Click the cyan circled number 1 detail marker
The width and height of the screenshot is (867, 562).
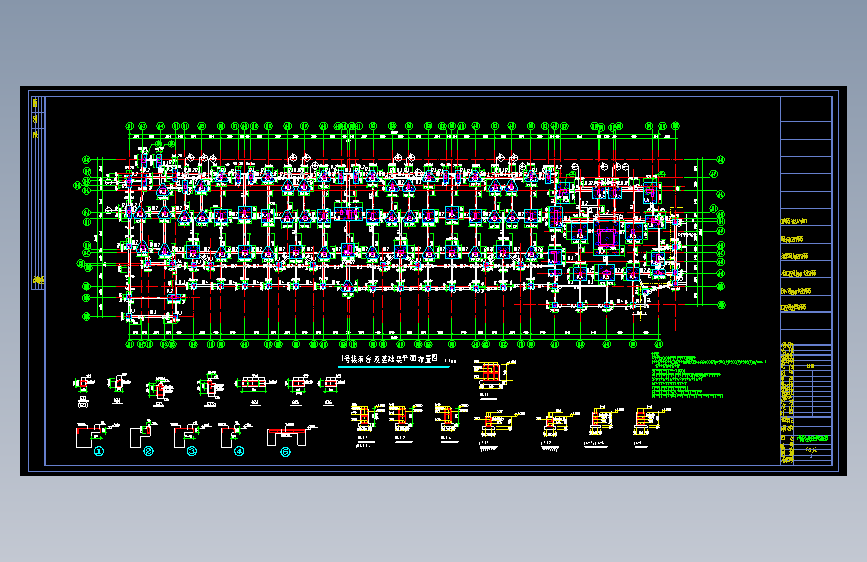coord(99,451)
